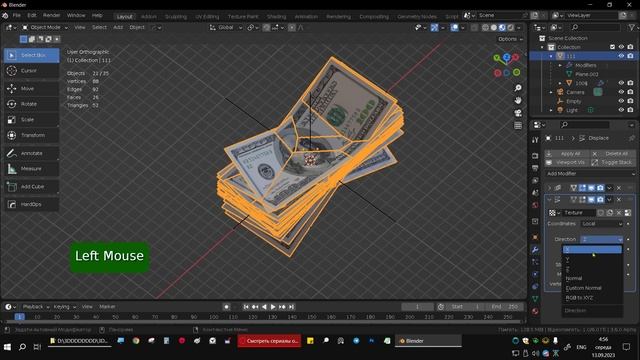The height and width of the screenshot is (360, 640).
Task: Choose the Annotate tool
Action: pyautogui.click(x=31, y=153)
